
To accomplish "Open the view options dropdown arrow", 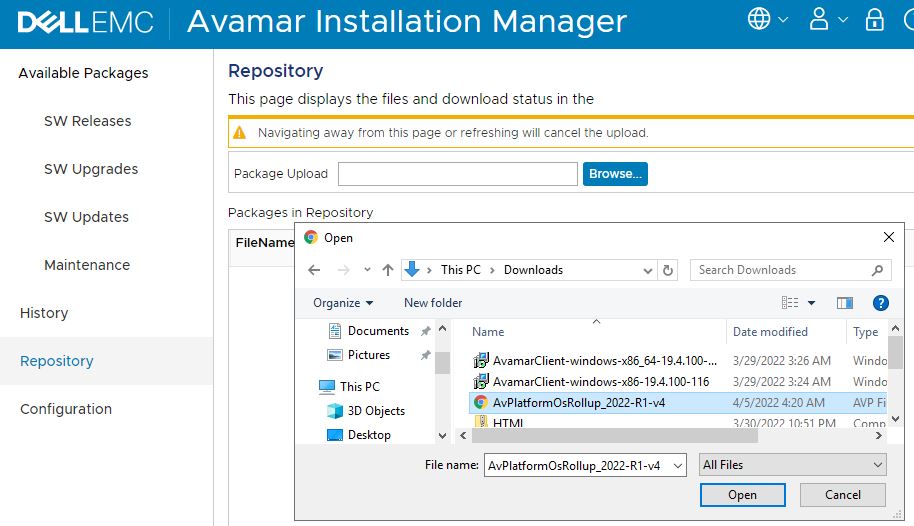I will pos(811,303).
